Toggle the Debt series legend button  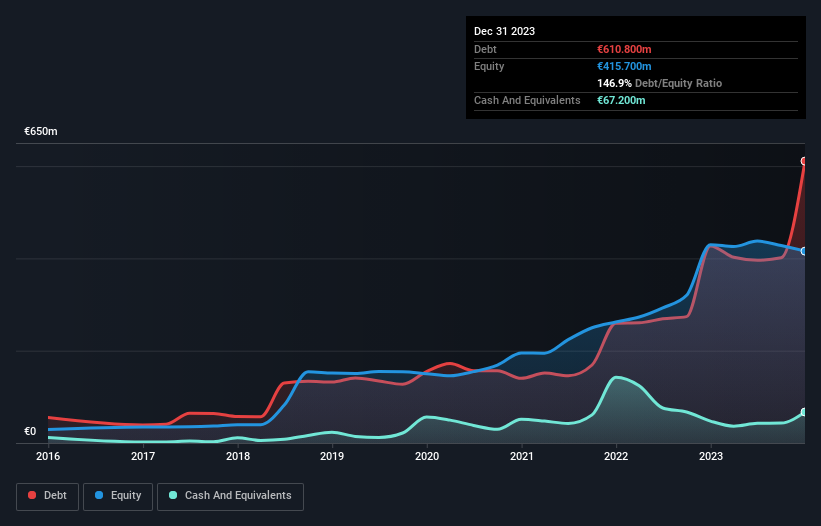[x=48, y=496]
